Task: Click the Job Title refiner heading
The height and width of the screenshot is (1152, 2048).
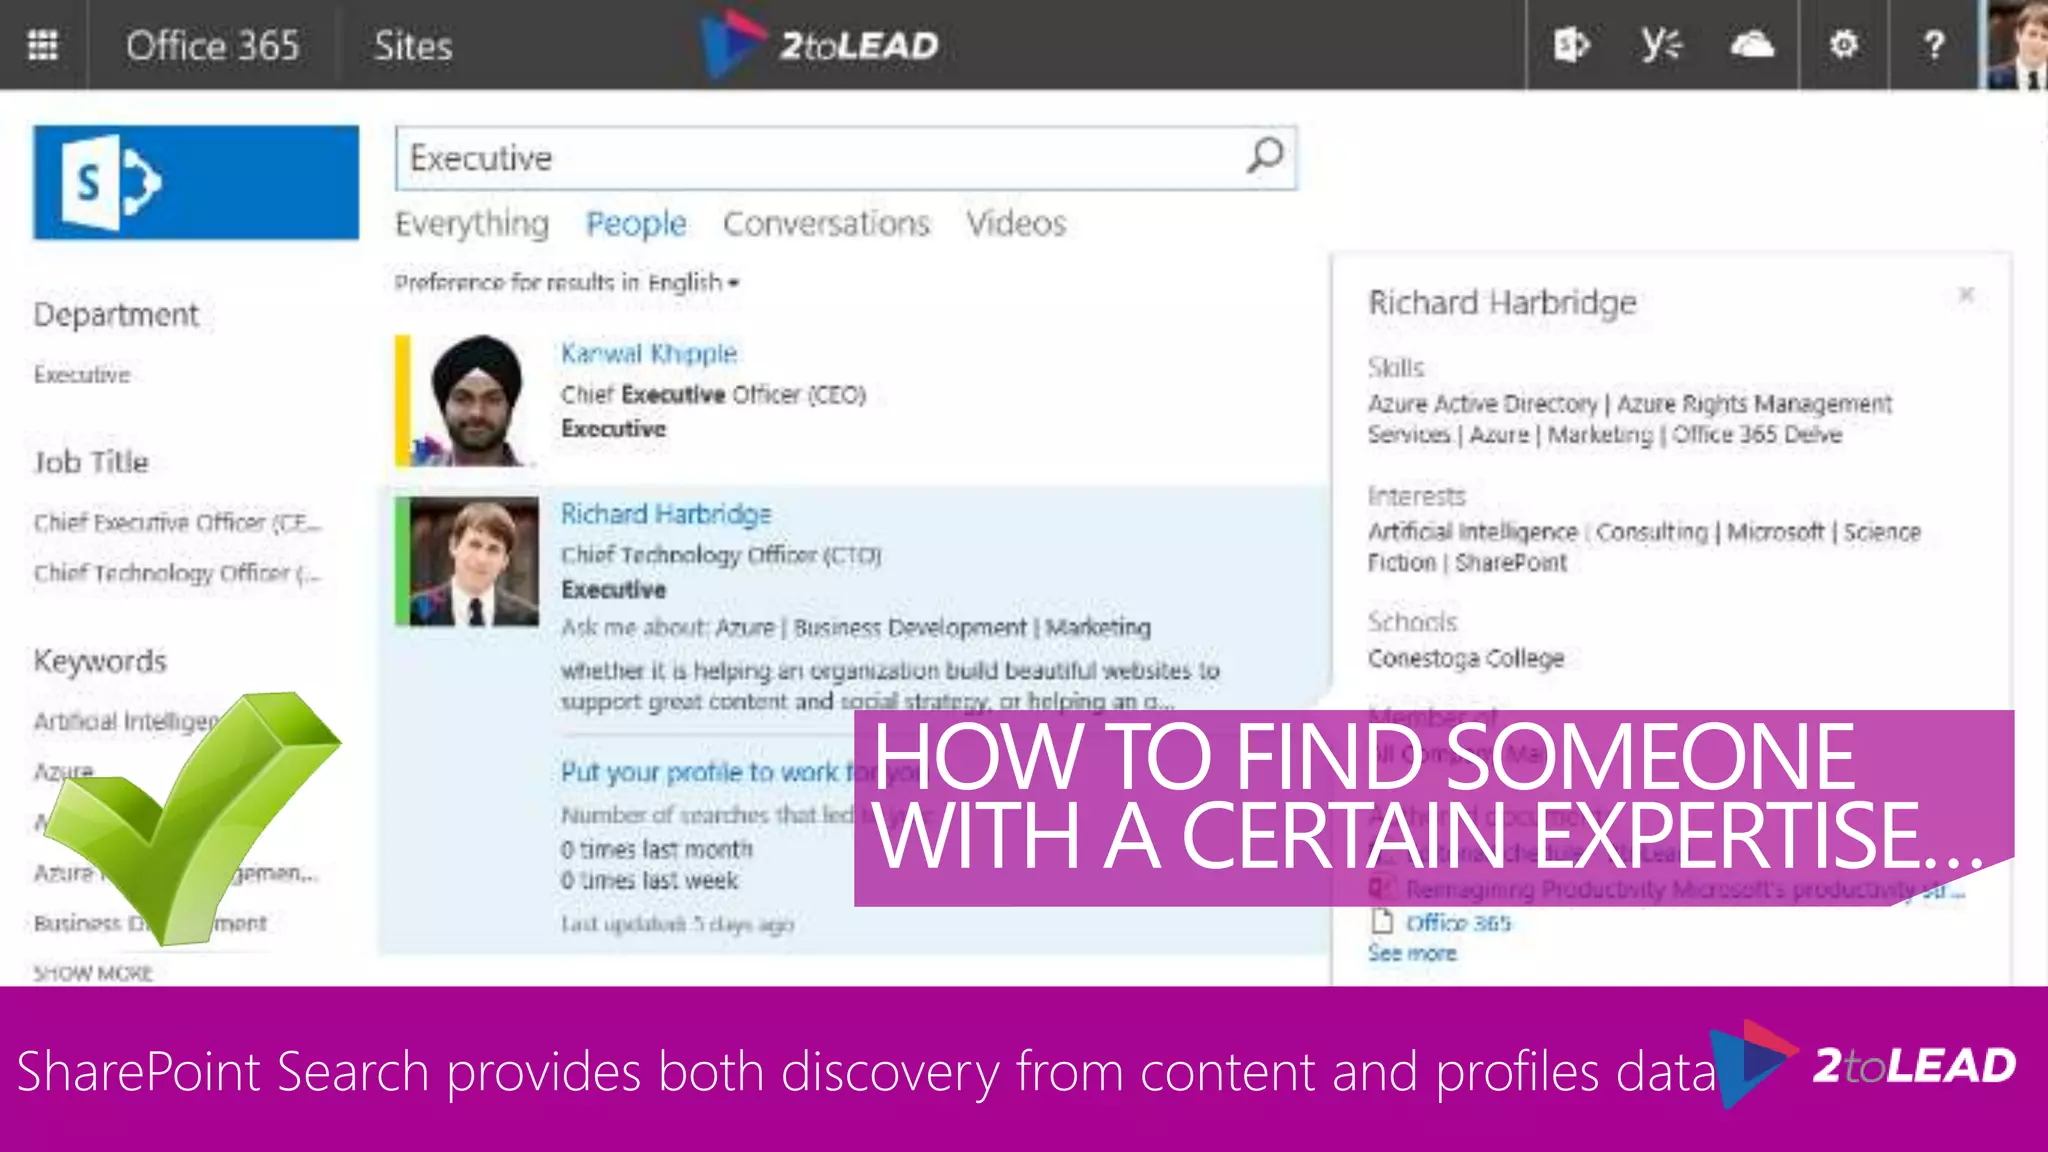Action: point(91,462)
